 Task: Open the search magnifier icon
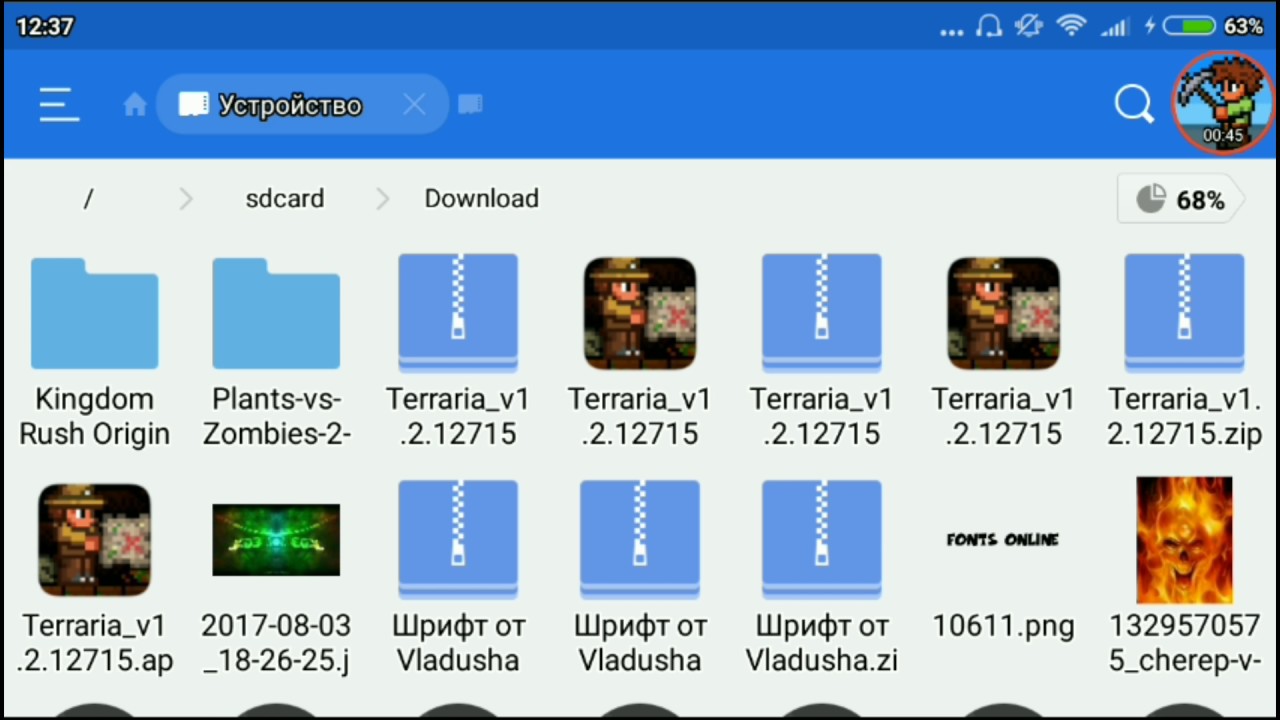pos(1133,104)
